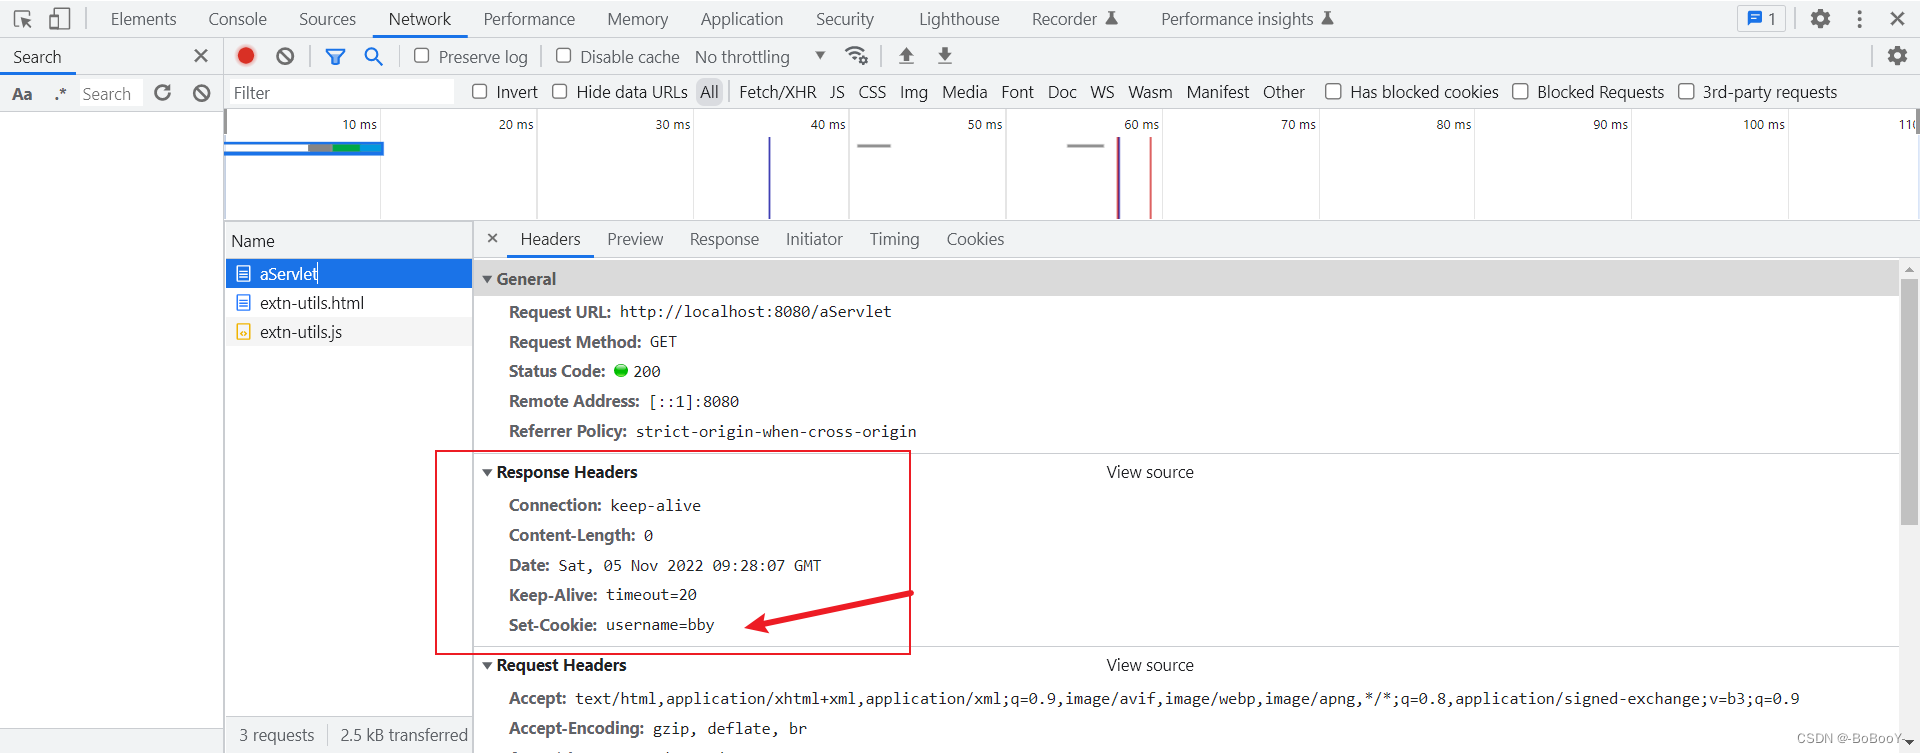The width and height of the screenshot is (1920, 753).
Task: Switch to the Elements tab
Action: [143, 19]
